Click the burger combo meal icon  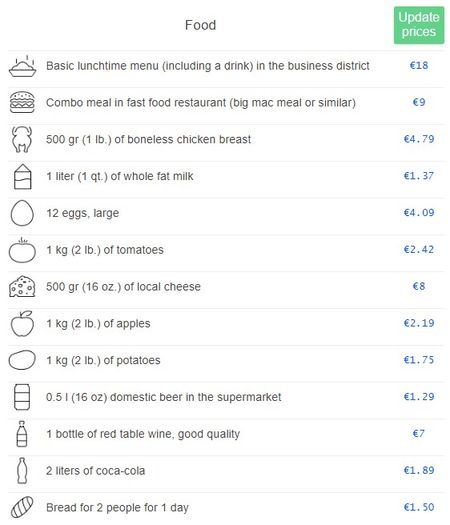coord(22,102)
